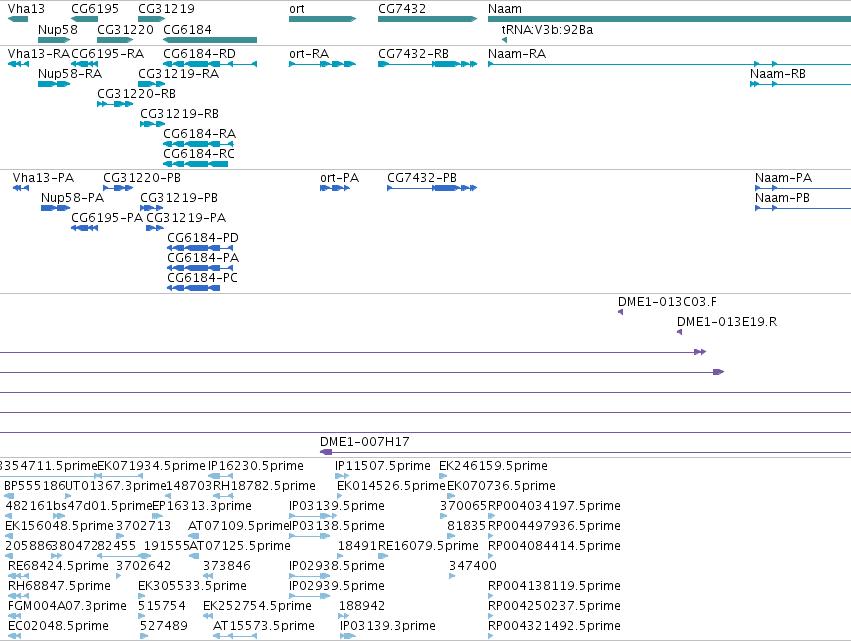
Task: Open protein Naam-PB
Action: coord(782,198)
